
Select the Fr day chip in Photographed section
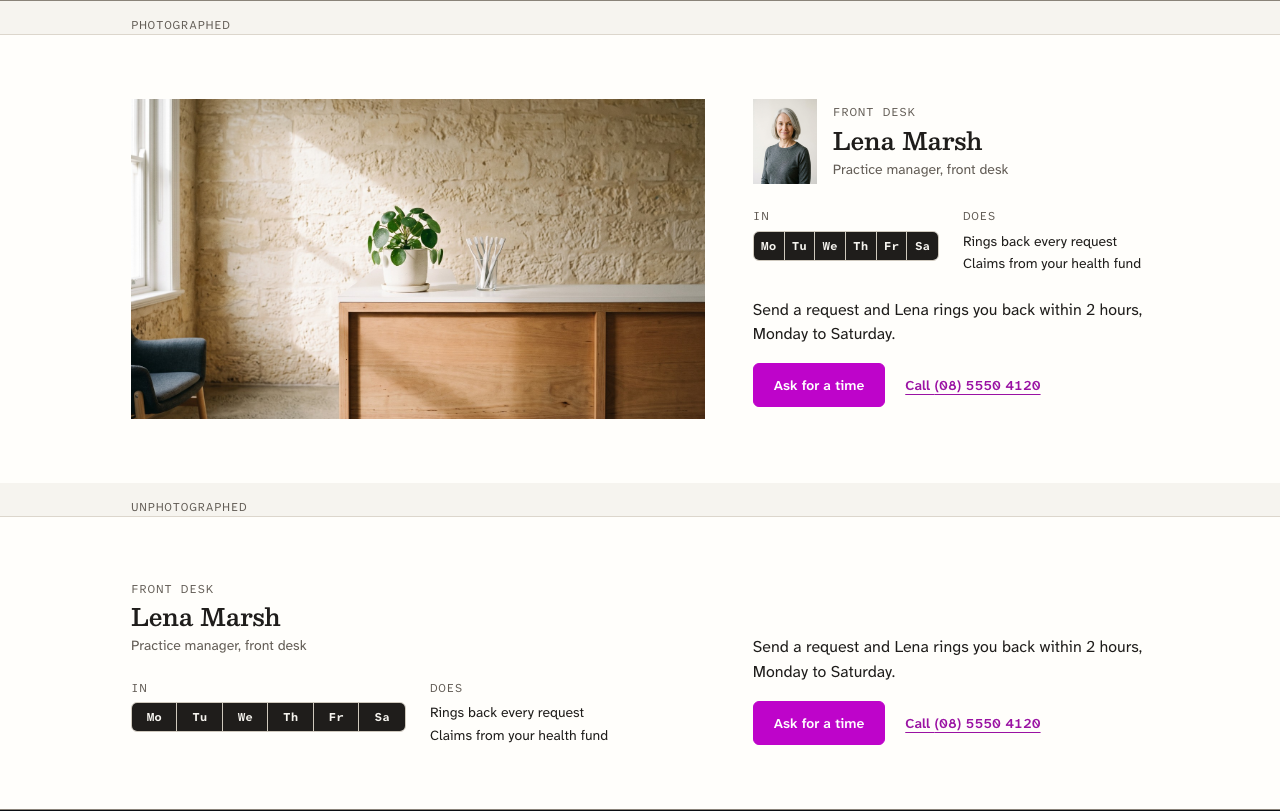[x=892, y=246]
